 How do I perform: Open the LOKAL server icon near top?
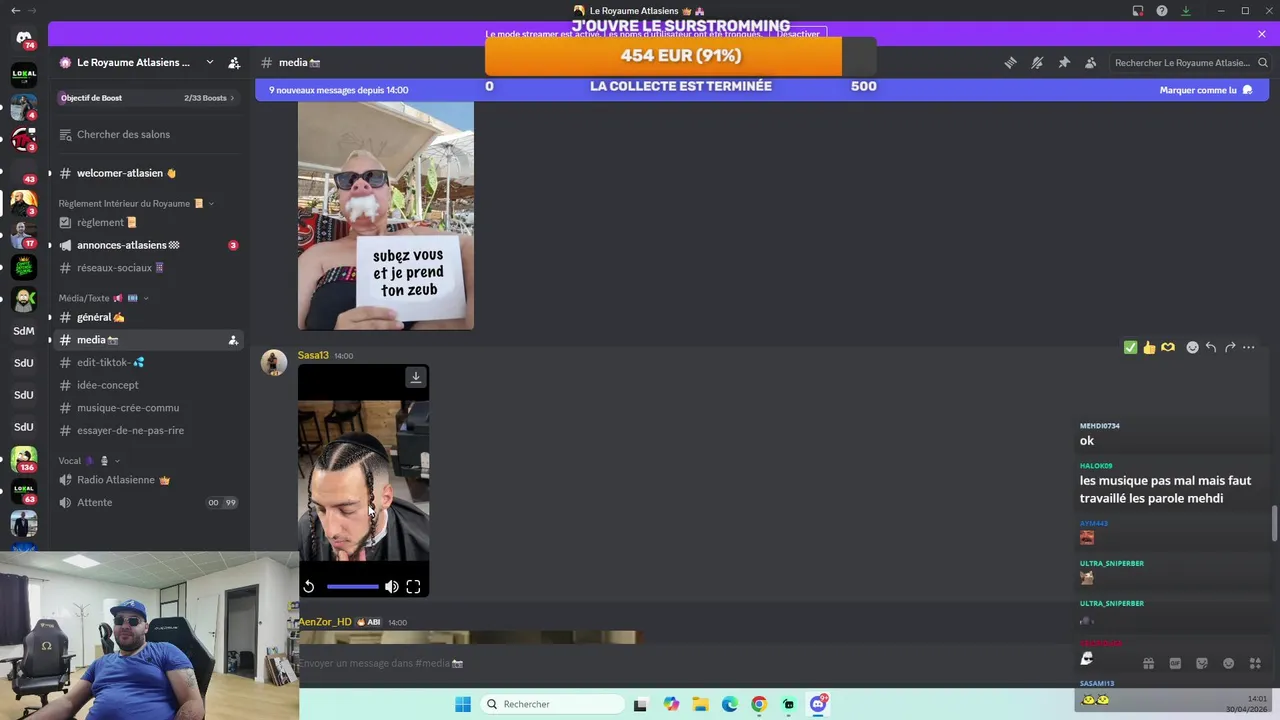[x=24, y=75]
